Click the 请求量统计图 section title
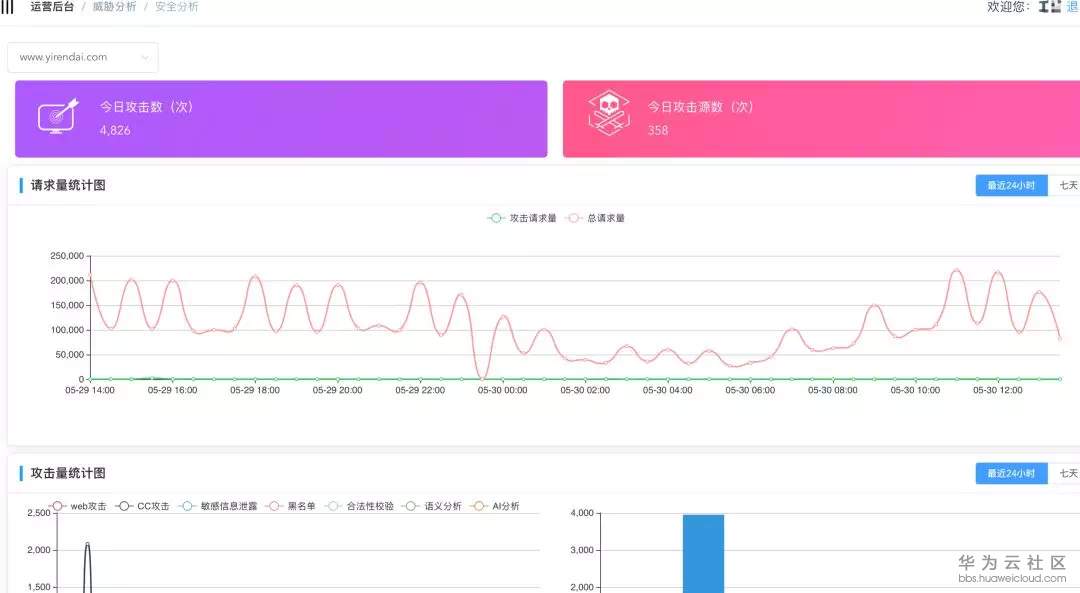Screen dimensions: 1080x593 tap(68, 185)
